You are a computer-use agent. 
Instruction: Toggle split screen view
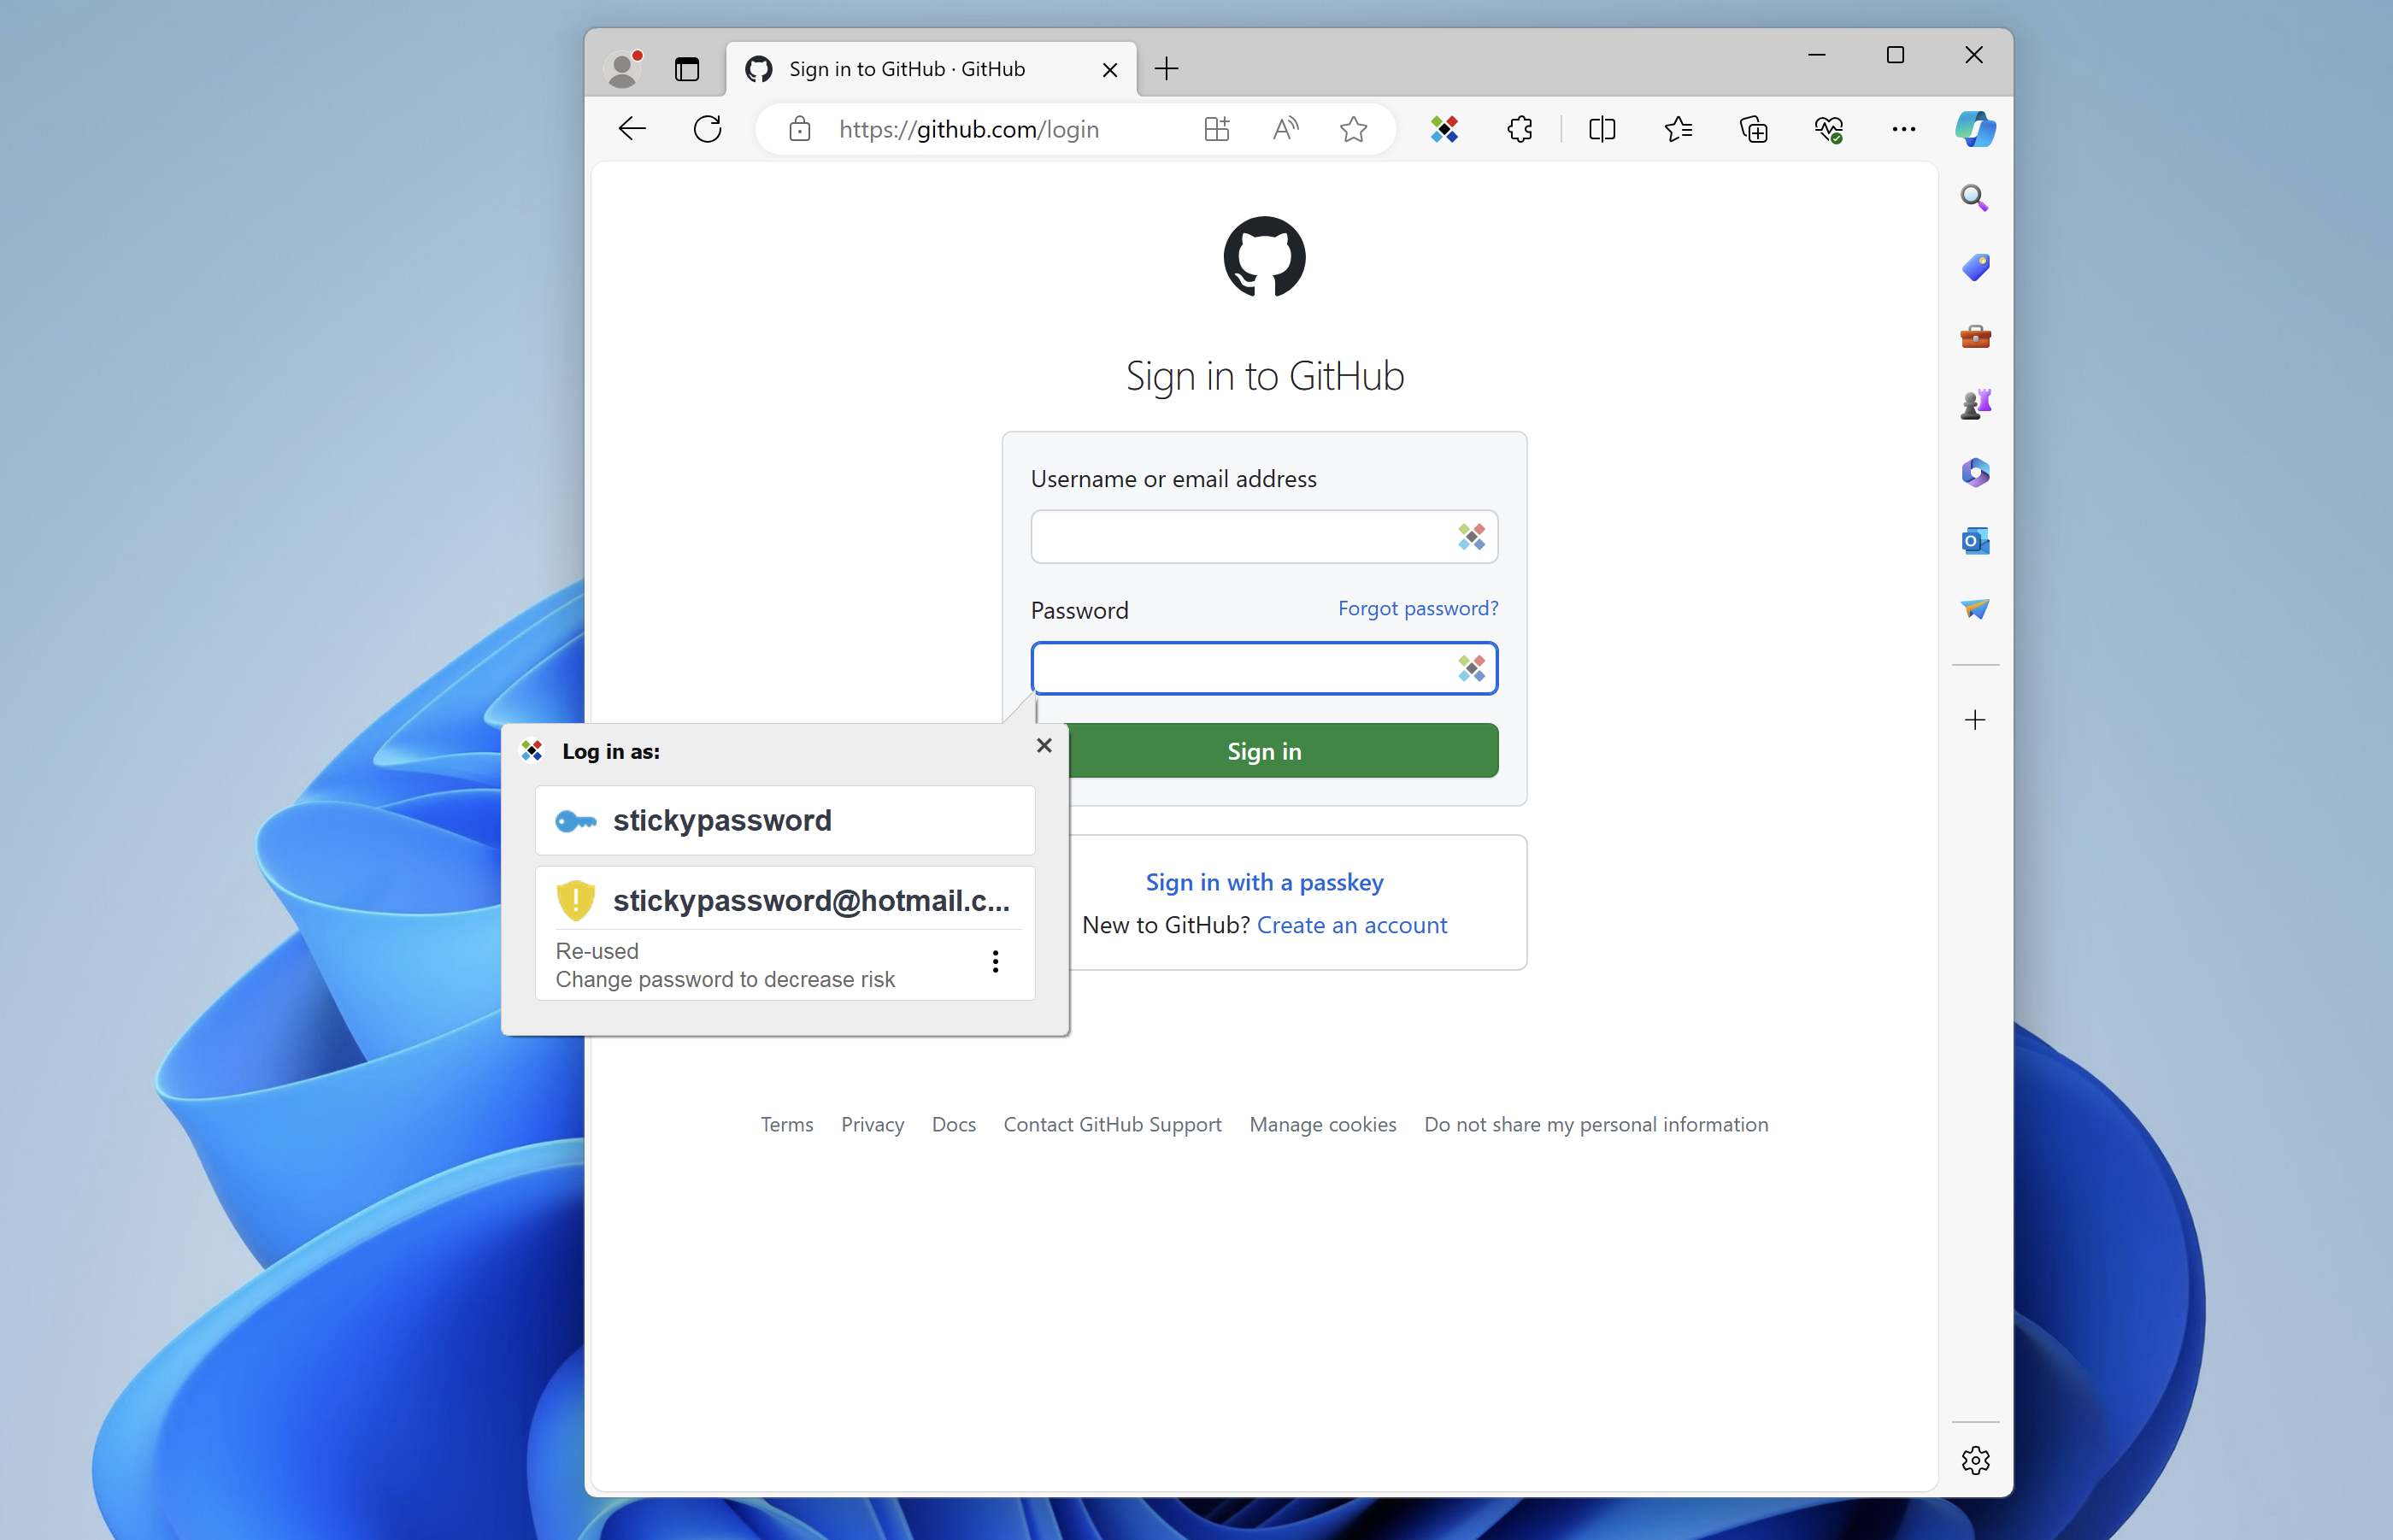click(1600, 129)
